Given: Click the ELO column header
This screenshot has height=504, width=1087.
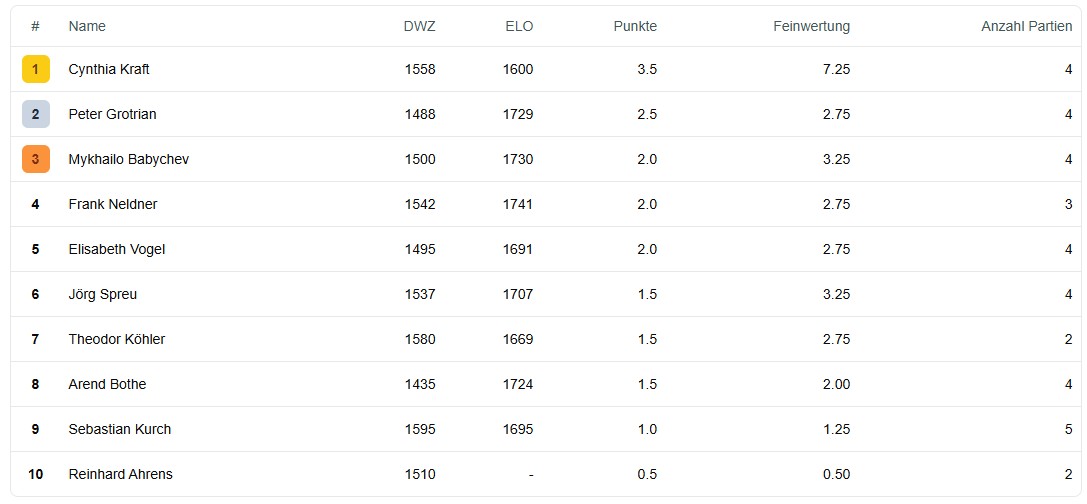Looking at the screenshot, I should 519,26.
